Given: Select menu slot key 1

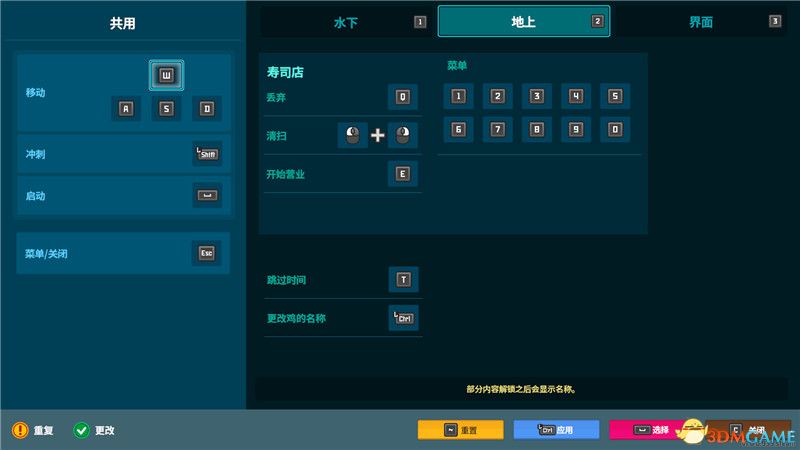Looking at the screenshot, I should pos(458,96).
